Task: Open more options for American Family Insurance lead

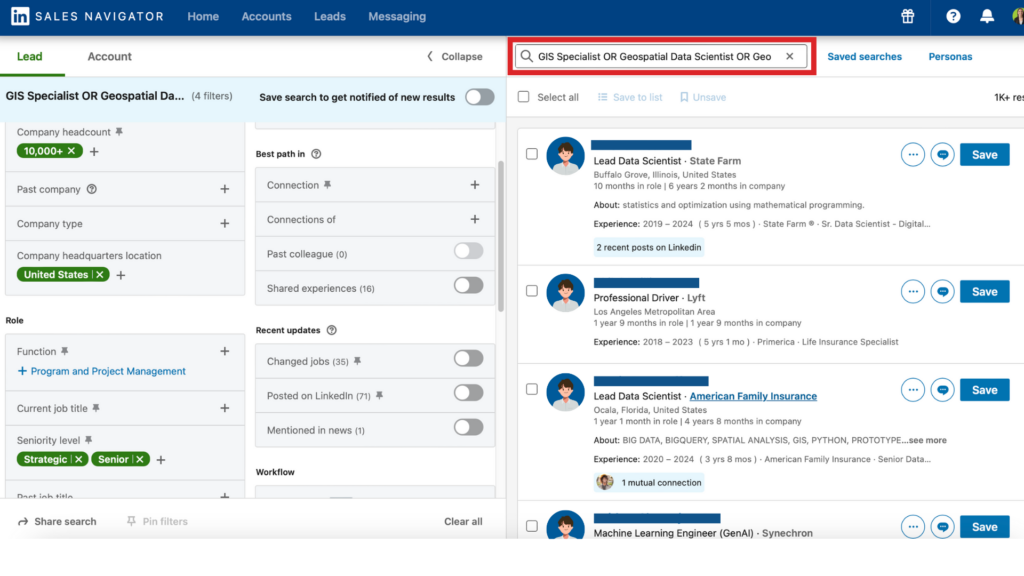Action: (912, 390)
